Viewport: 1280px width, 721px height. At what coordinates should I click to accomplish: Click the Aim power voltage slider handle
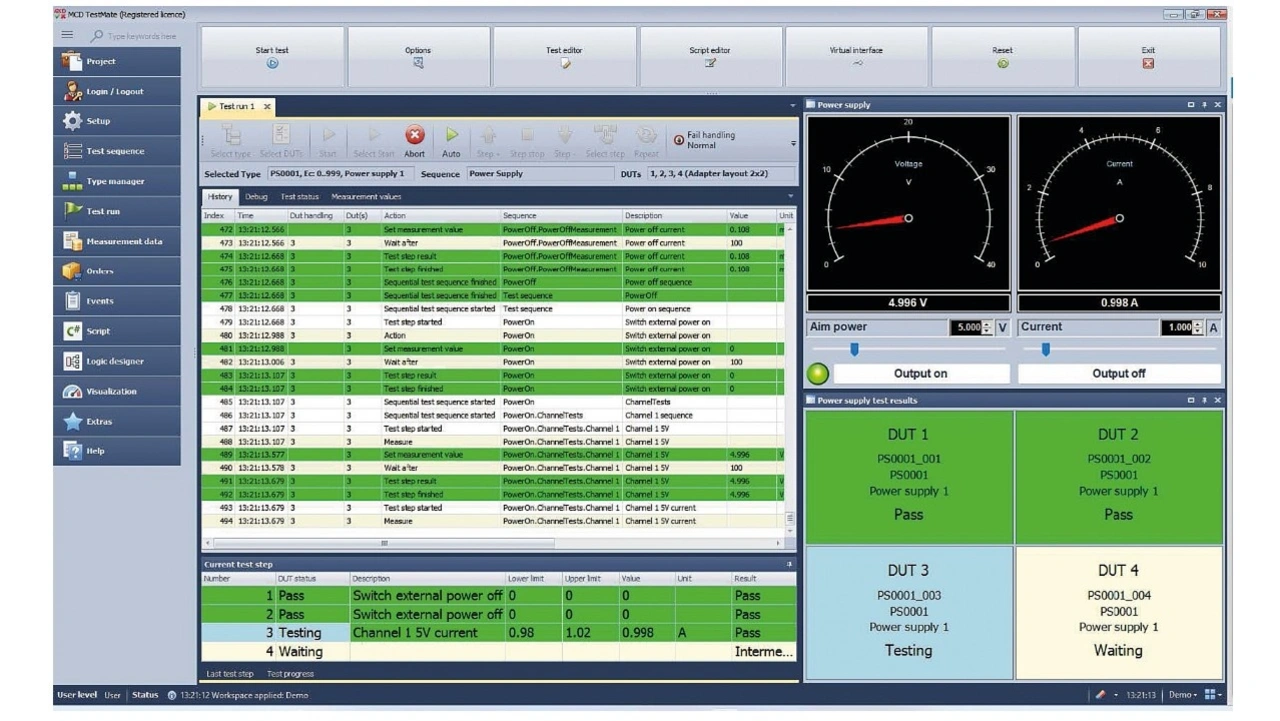tap(854, 349)
